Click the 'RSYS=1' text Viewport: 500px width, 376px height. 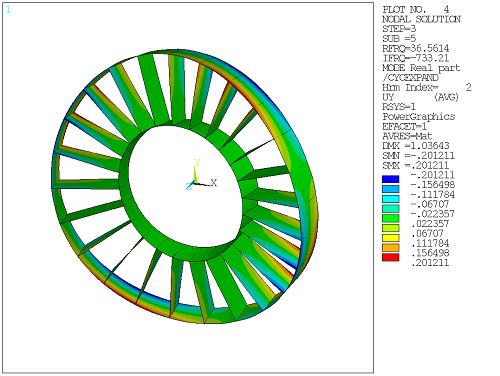pos(399,107)
